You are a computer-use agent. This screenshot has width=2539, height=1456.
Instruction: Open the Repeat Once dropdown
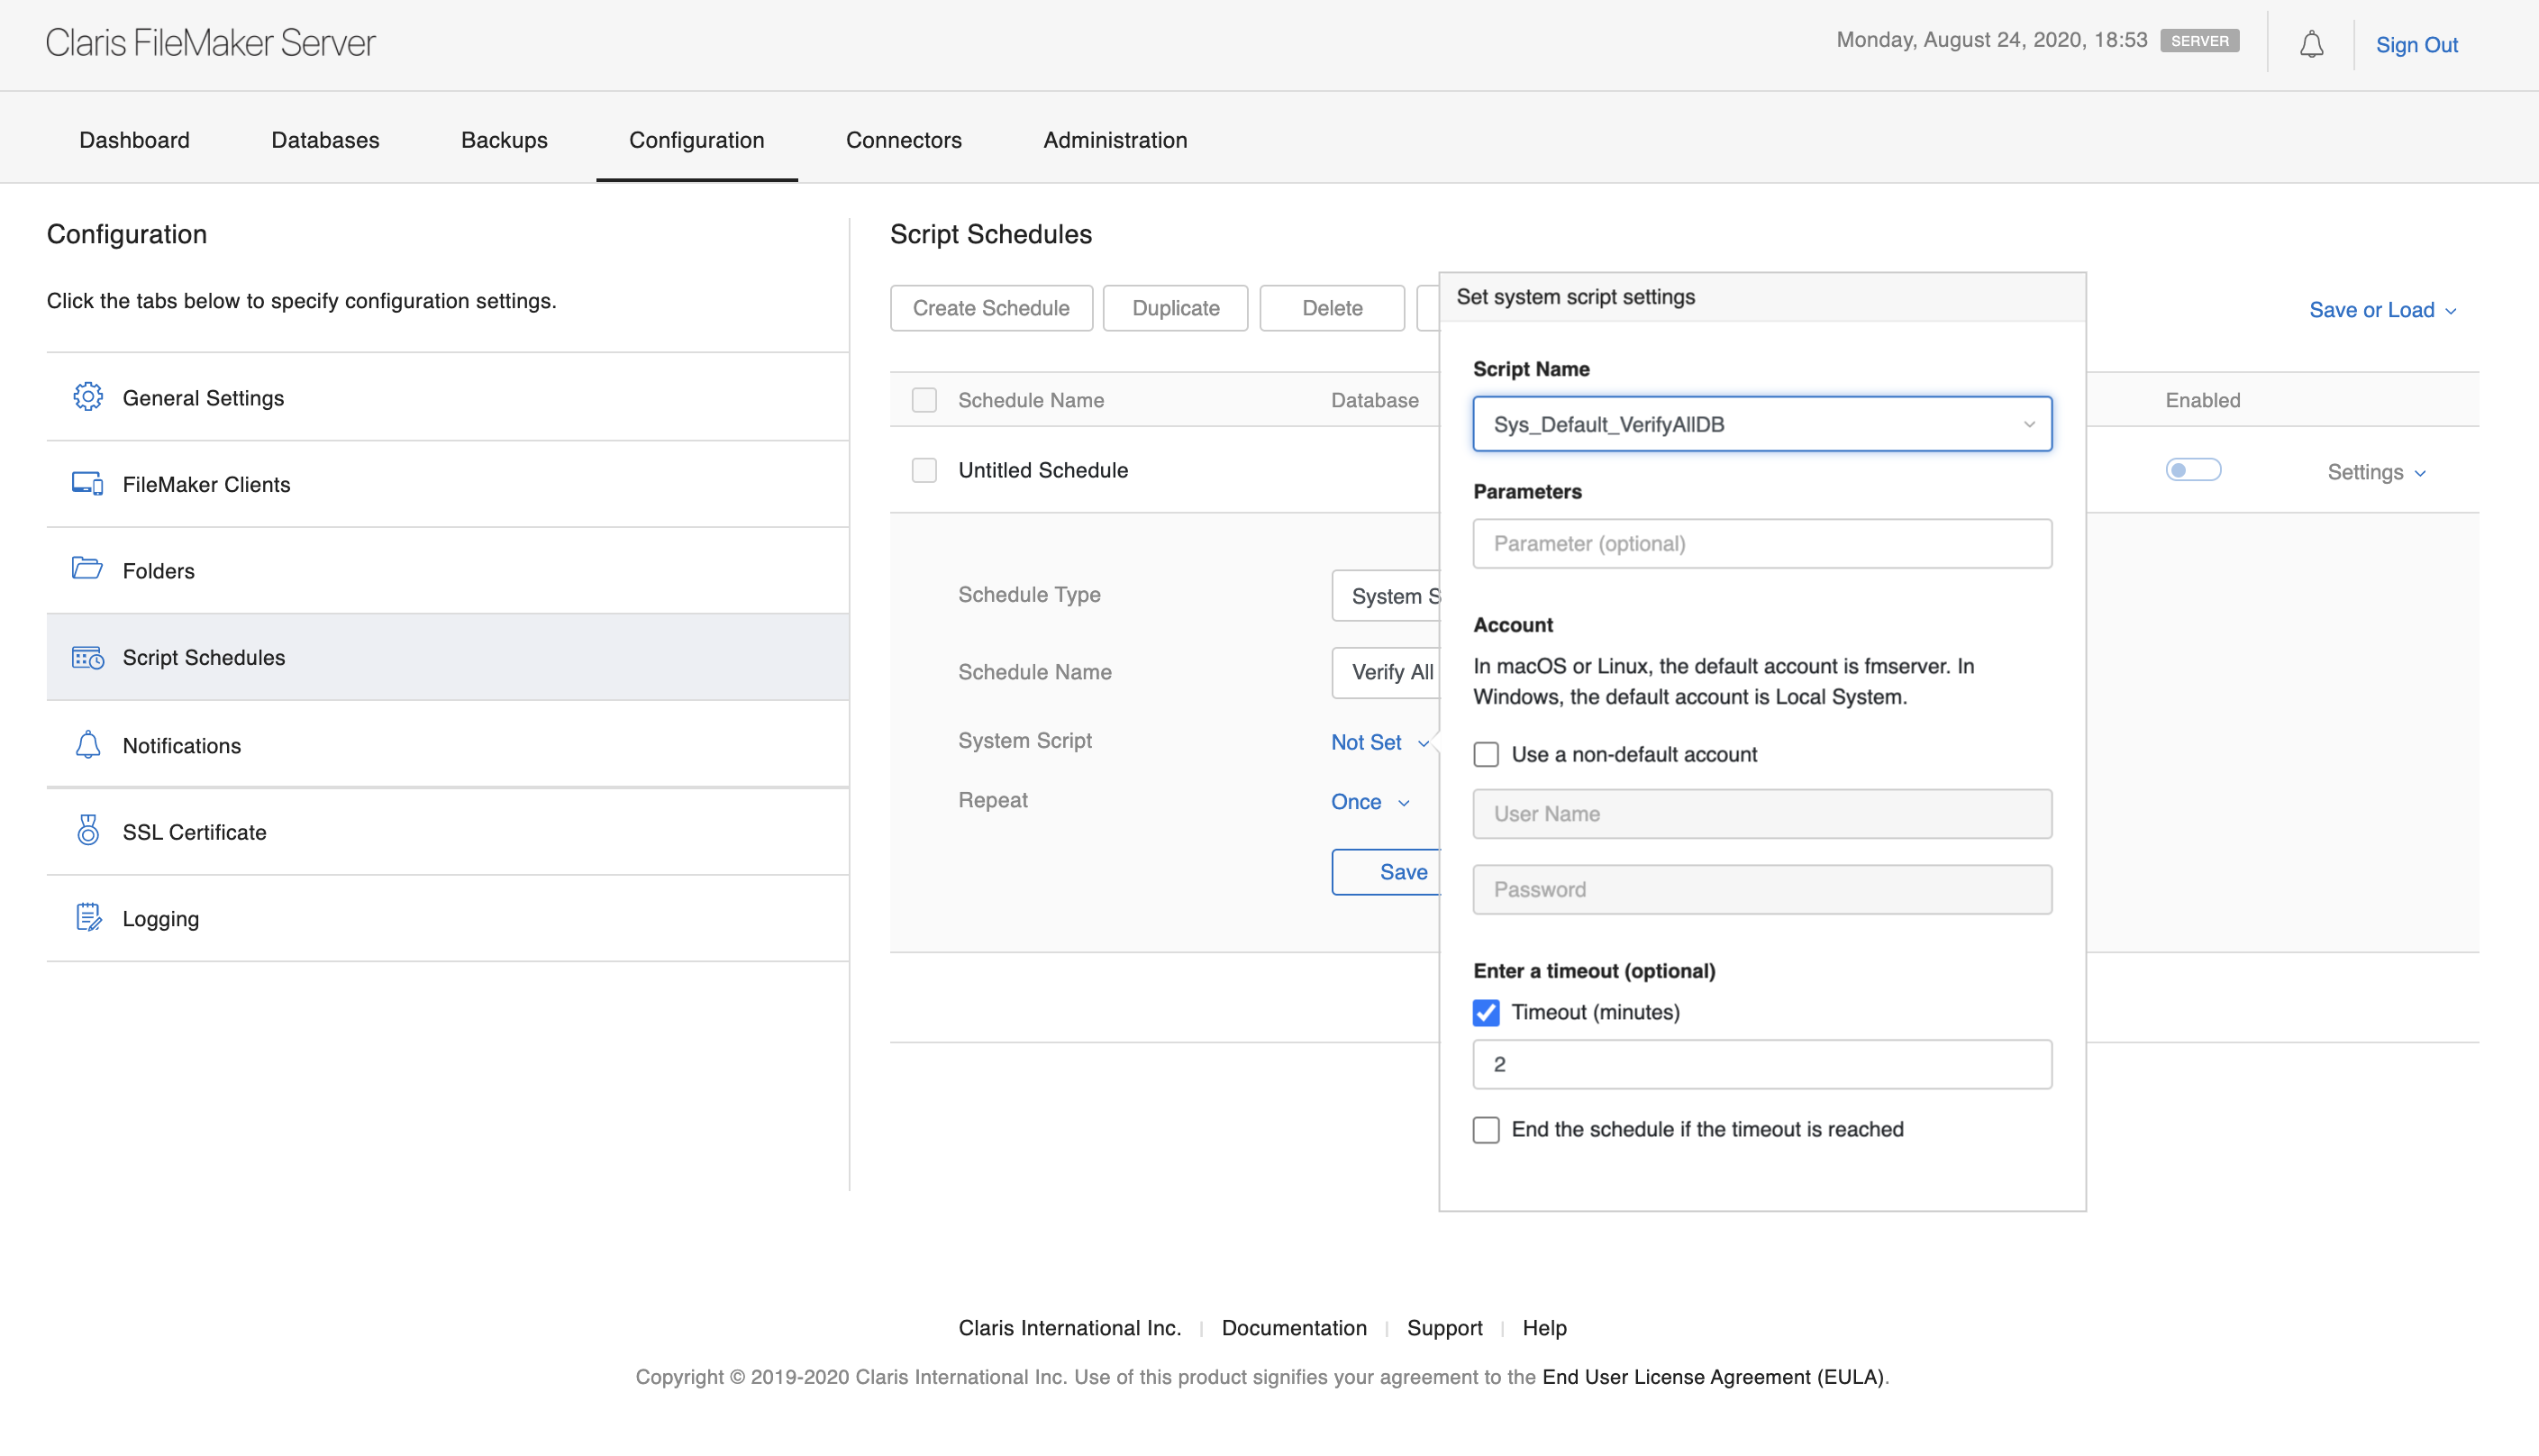(1369, 802)
